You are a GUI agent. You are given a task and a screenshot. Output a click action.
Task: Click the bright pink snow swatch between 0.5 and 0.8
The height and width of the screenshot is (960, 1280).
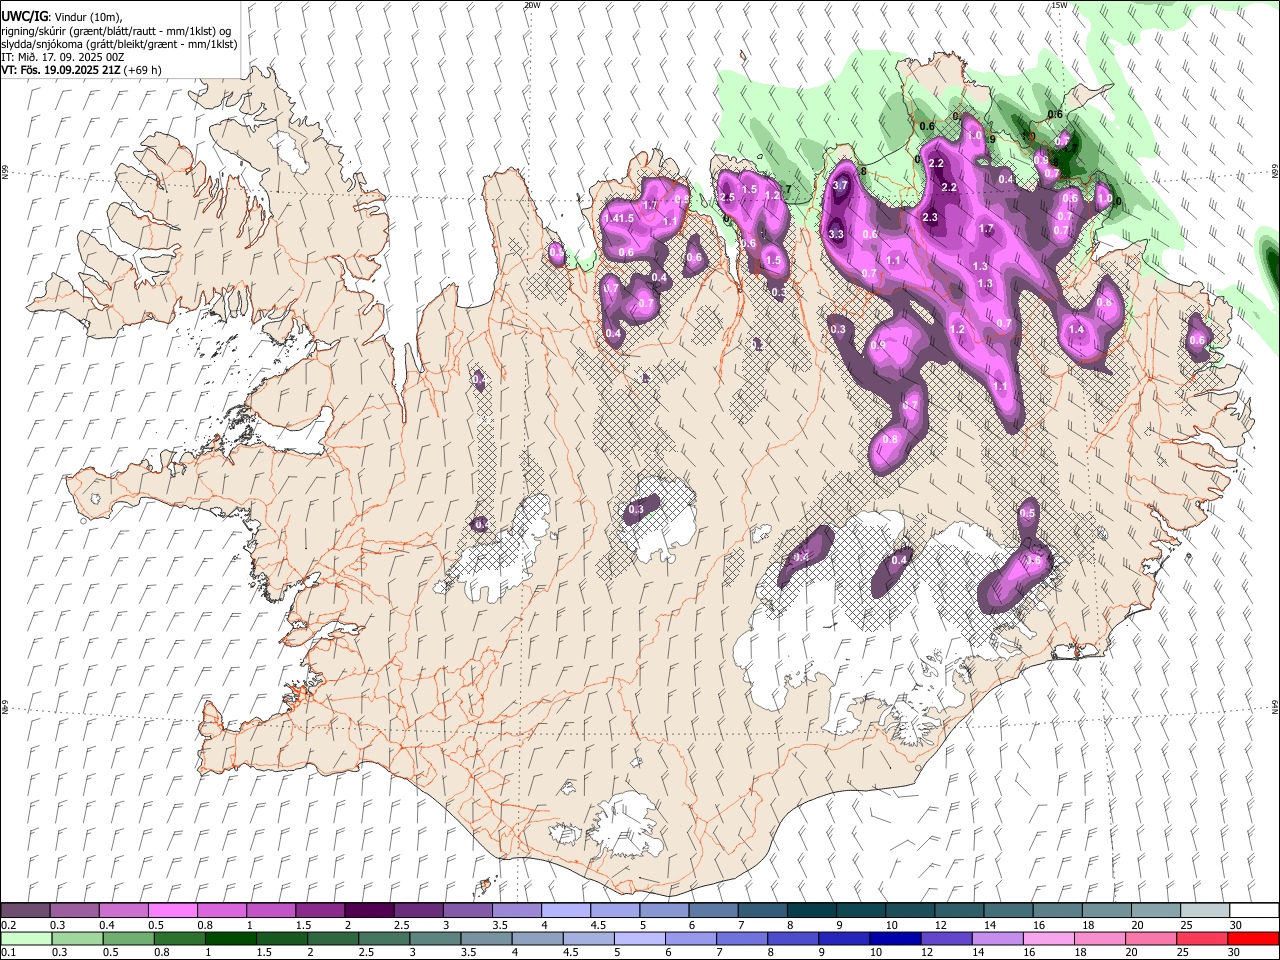pos(172,911)
